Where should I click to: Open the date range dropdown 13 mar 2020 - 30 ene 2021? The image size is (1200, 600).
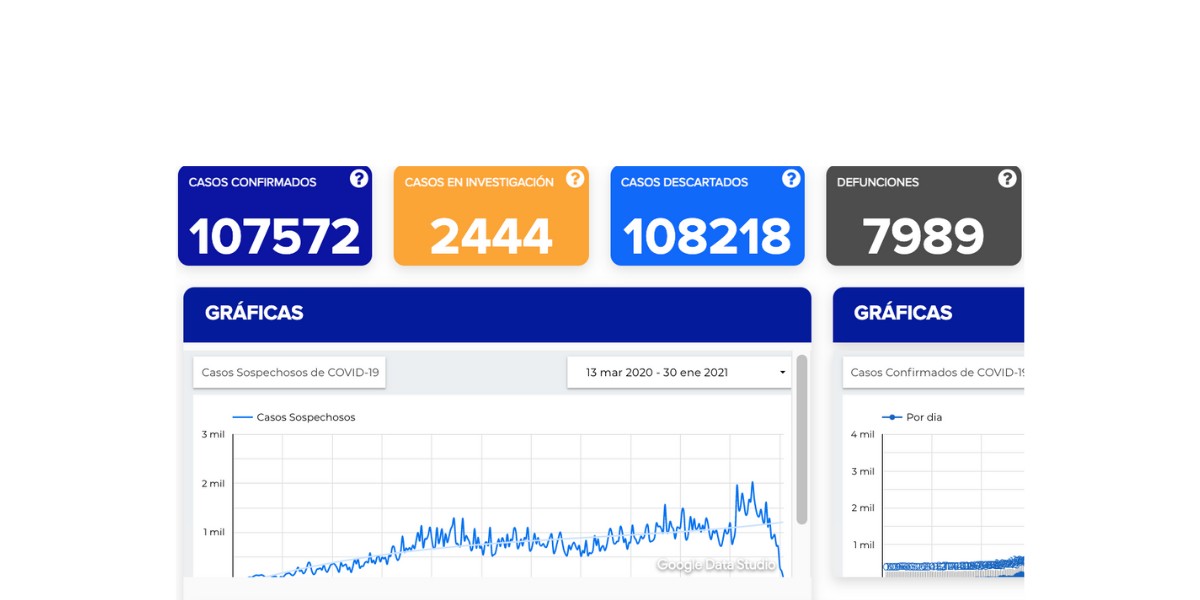click(679, 372)
